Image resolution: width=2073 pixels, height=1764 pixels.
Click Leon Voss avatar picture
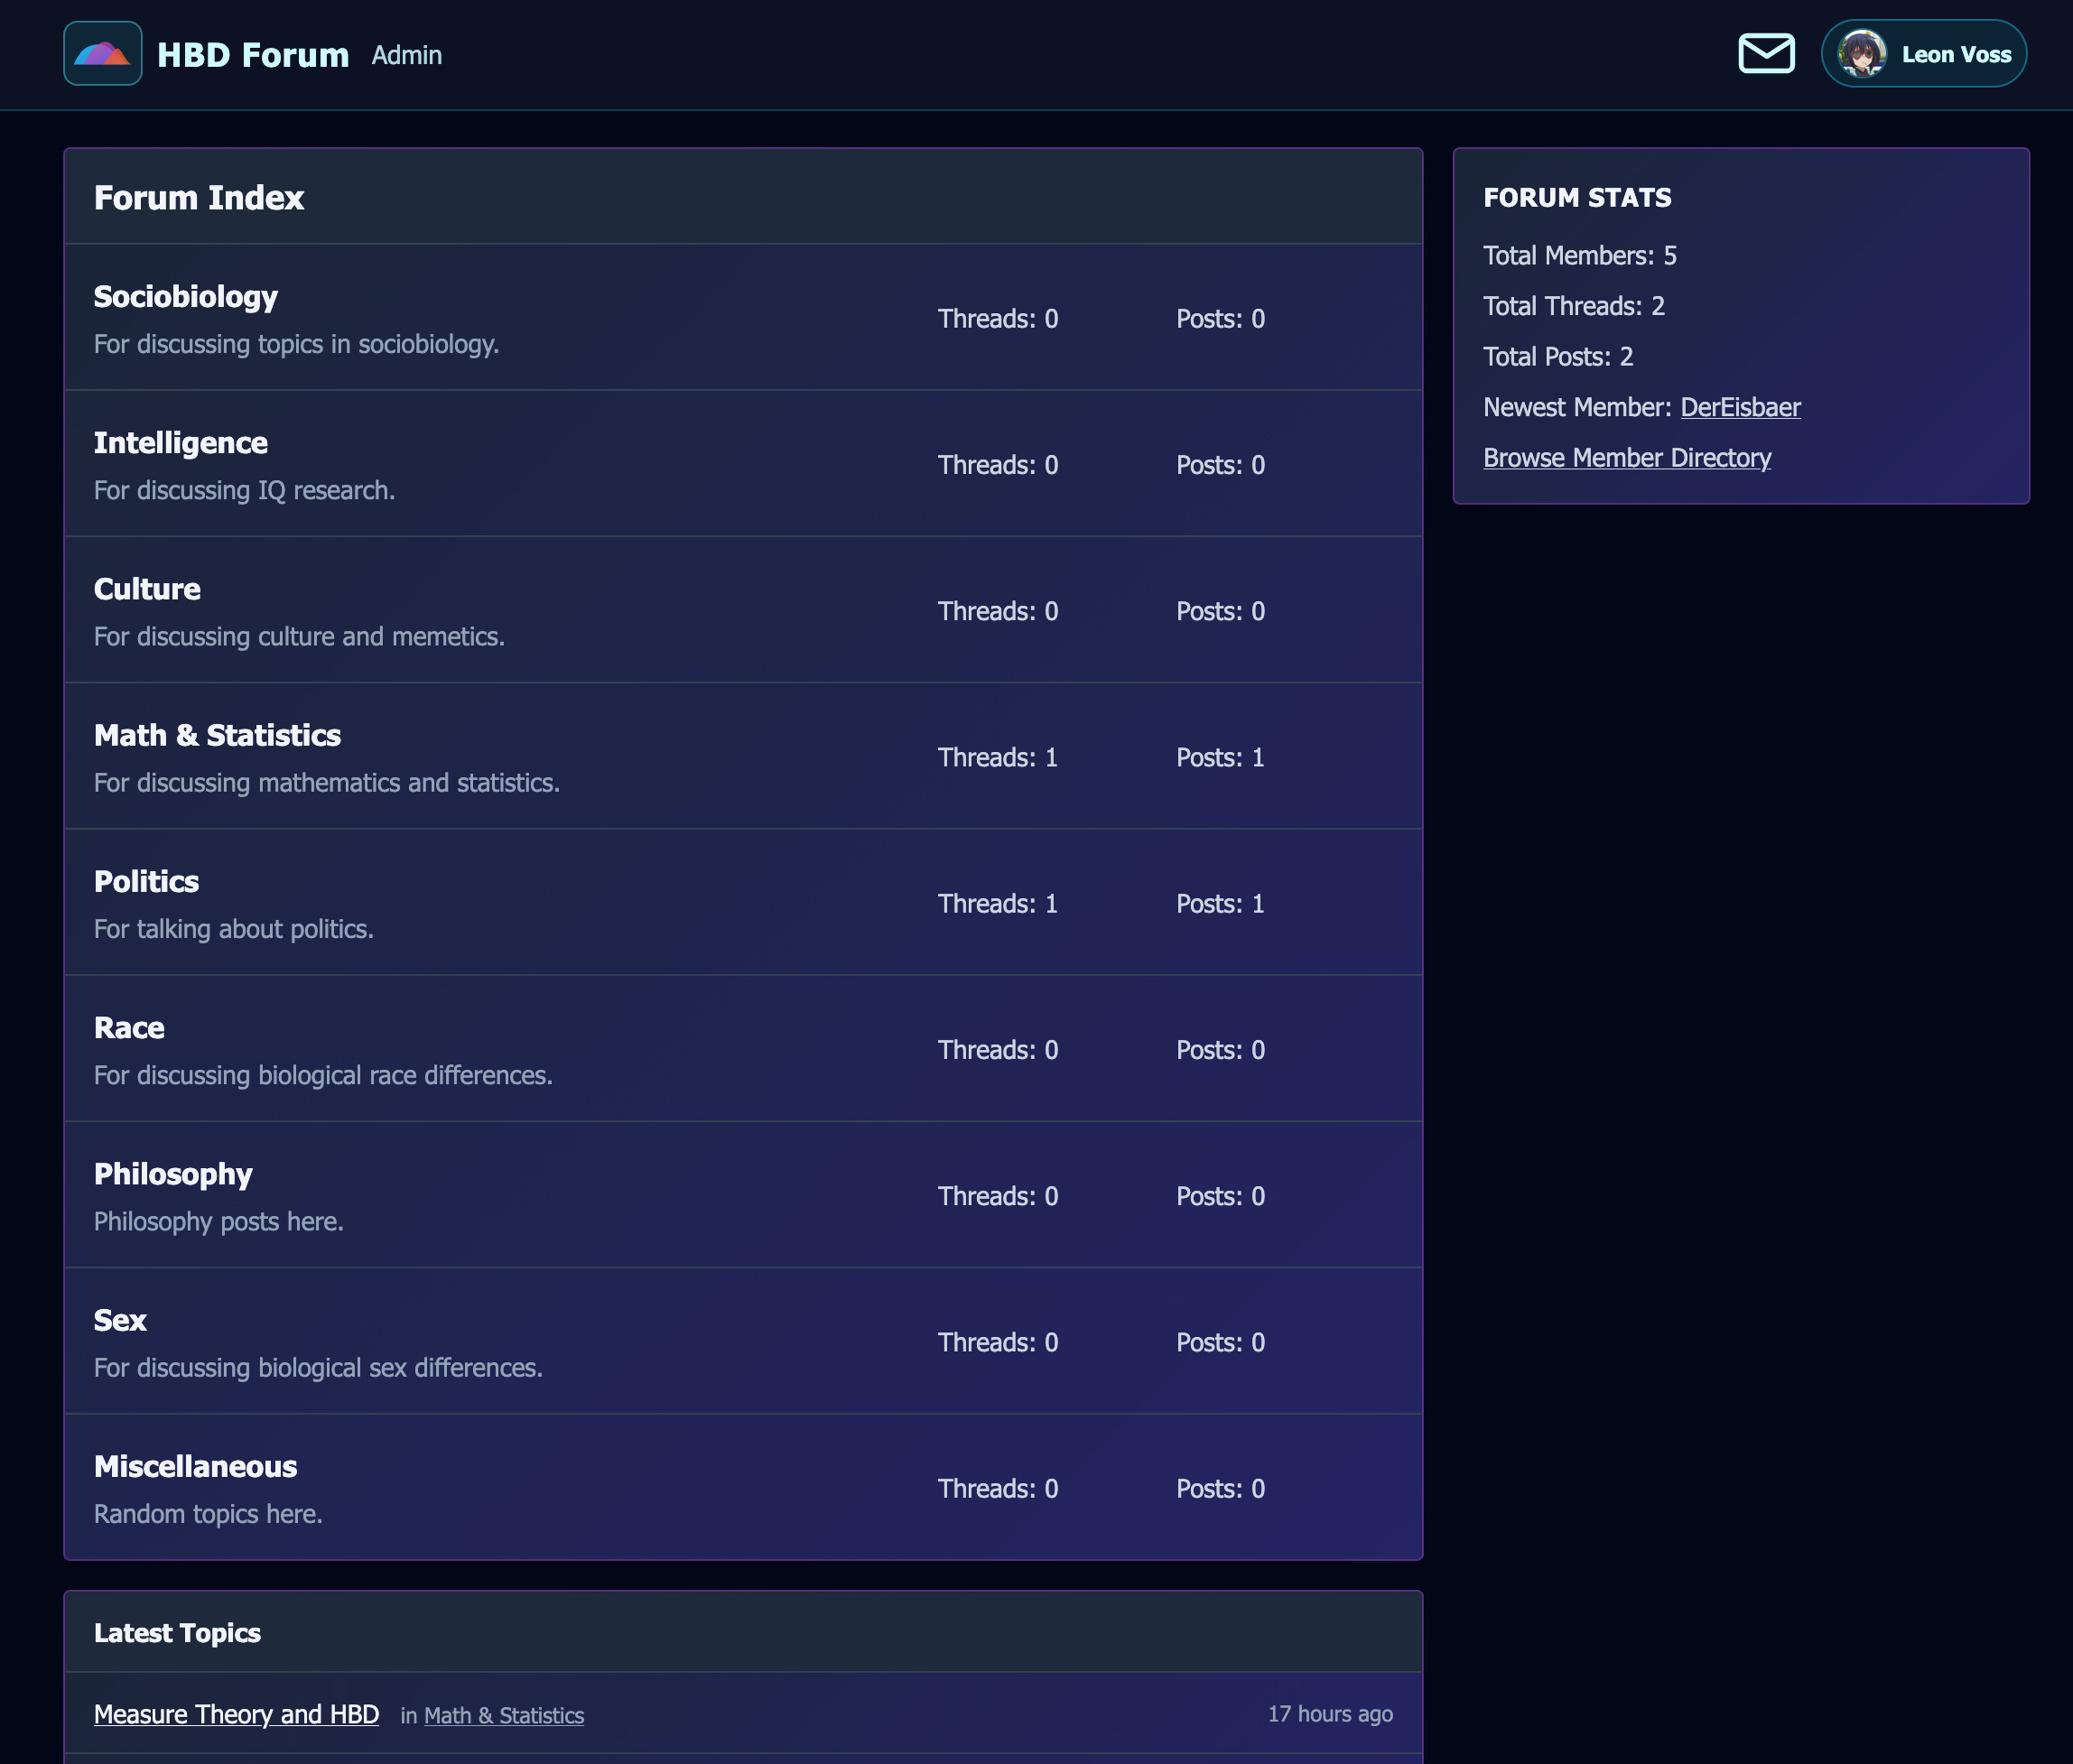click(x=1861, y=54)
